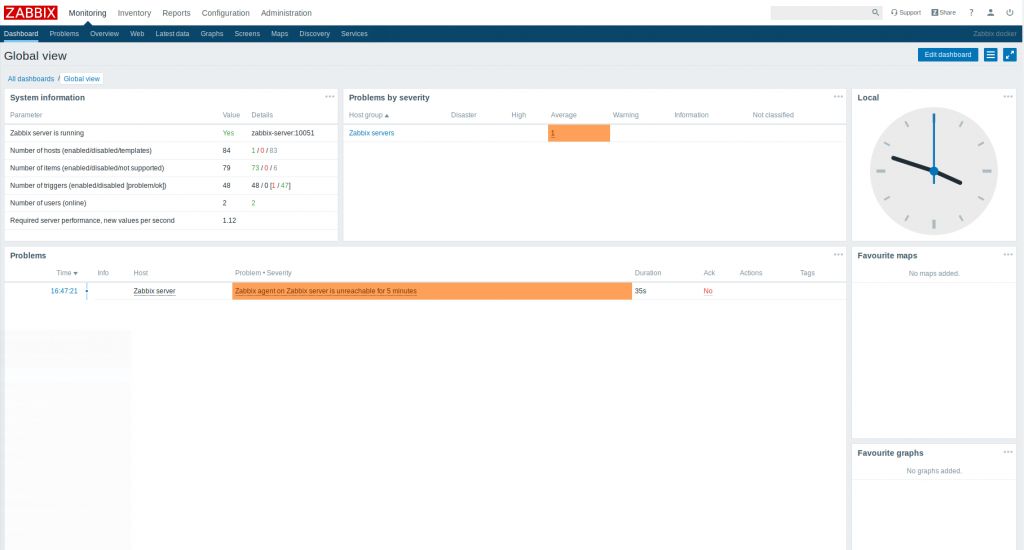
Task: Sort by the Host group column header
Action: click(x=368, y=115)
